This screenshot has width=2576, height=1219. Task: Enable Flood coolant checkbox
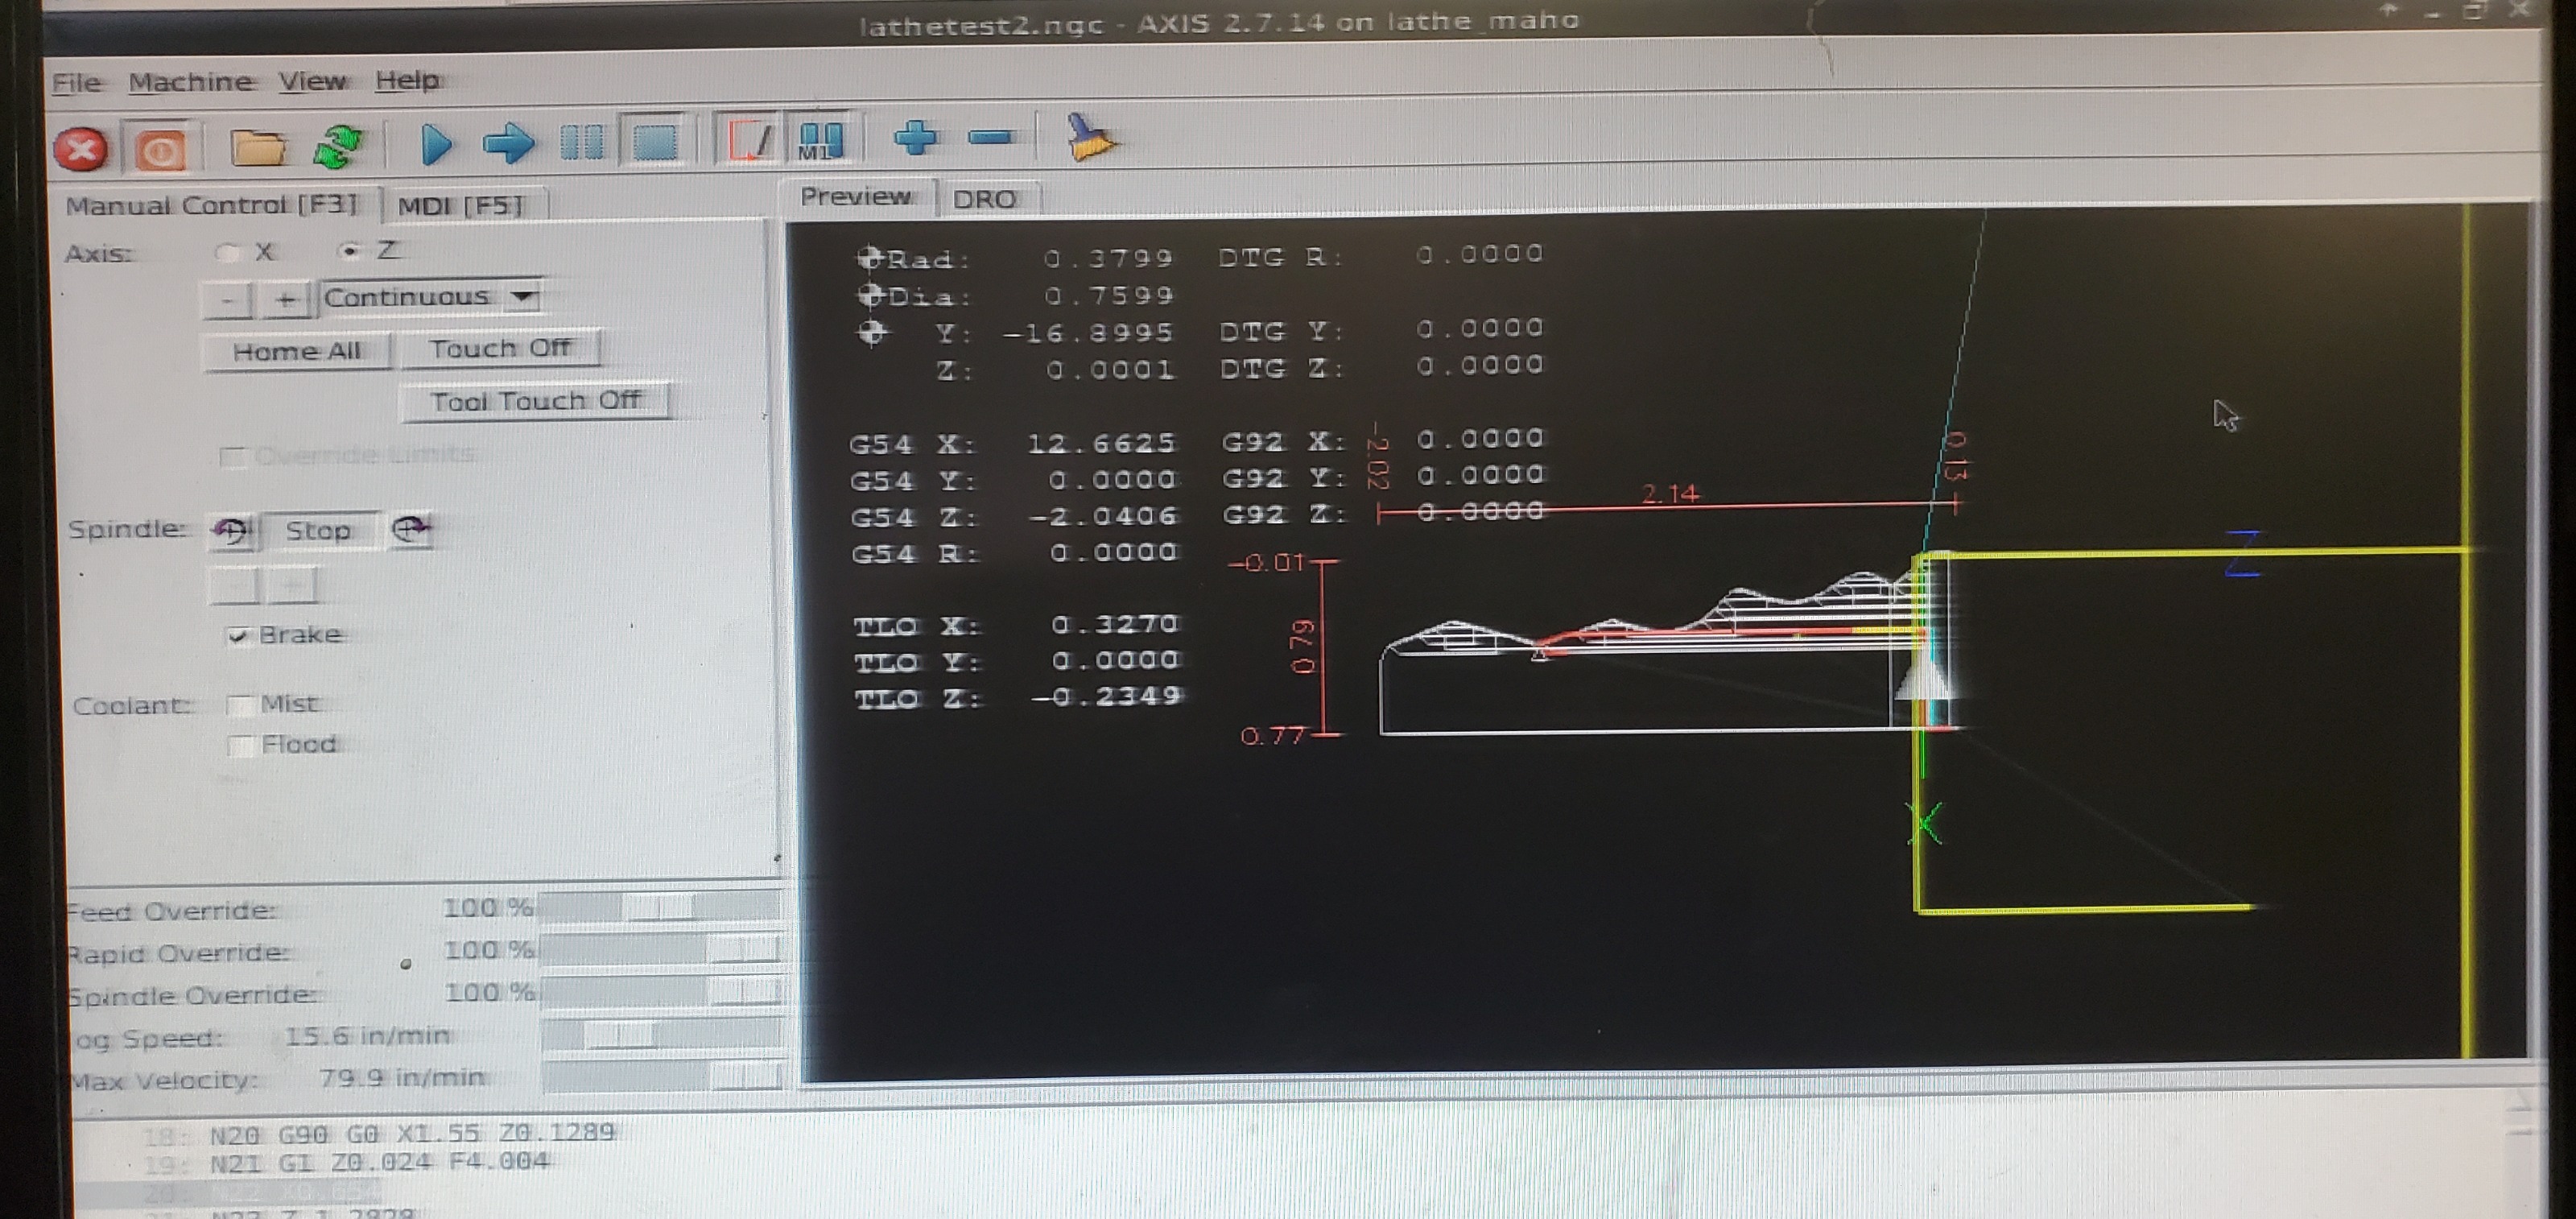238,746
